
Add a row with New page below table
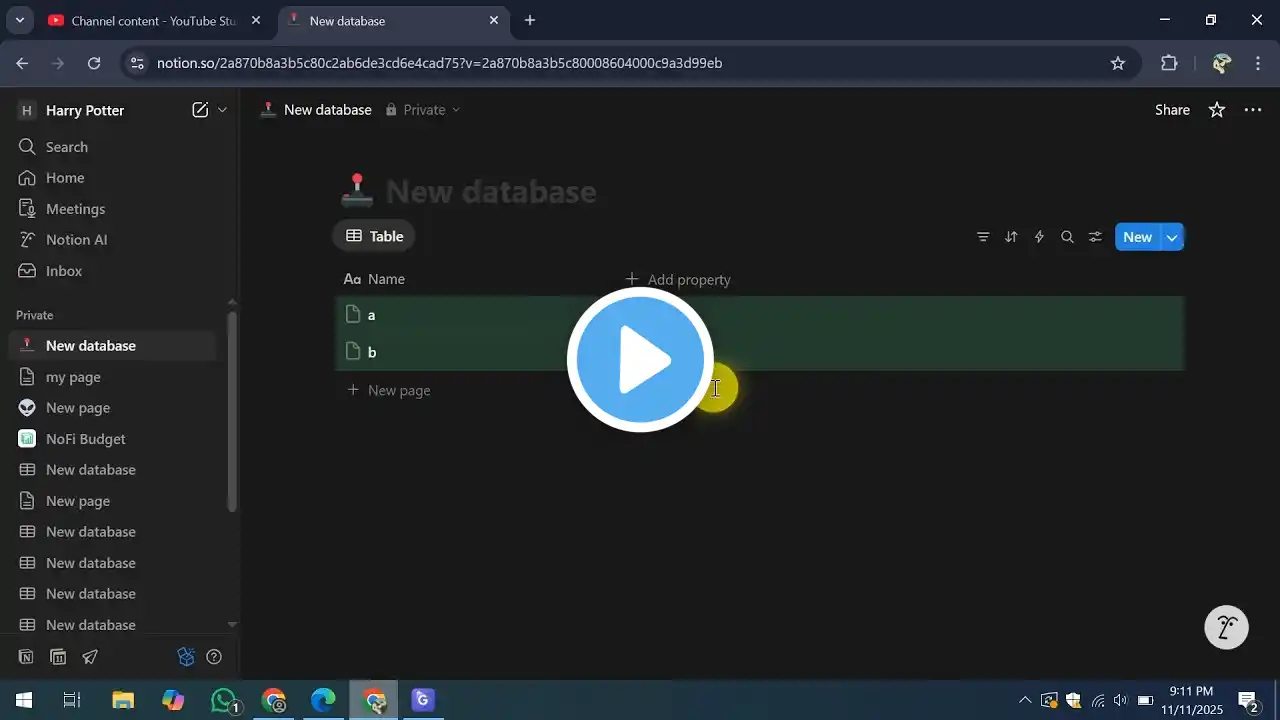389,390
